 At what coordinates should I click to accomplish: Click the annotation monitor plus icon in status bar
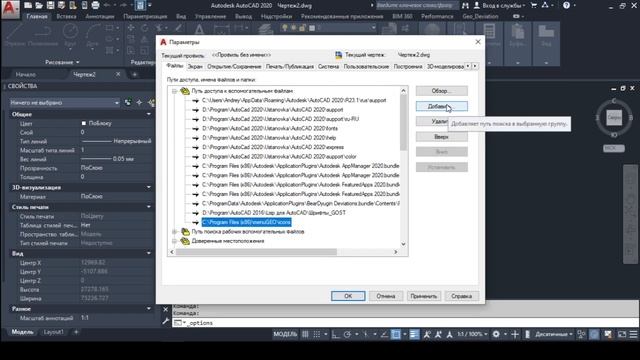click(515, 334)
